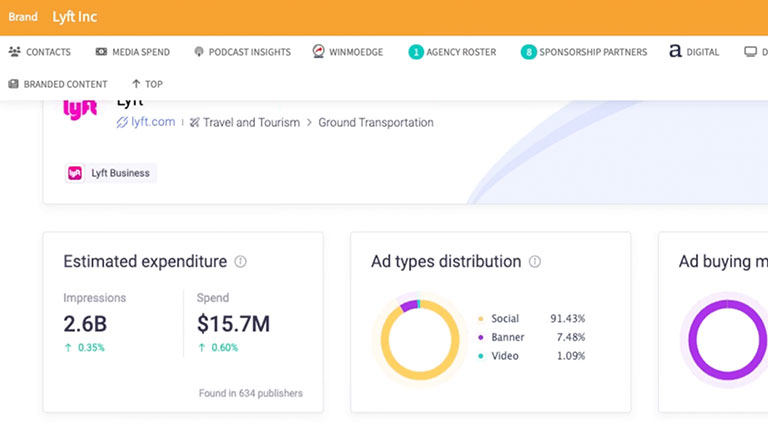This screenshot has width=768, height=439.
Task: Open the Contacts tab
Action: click(40, 52)
